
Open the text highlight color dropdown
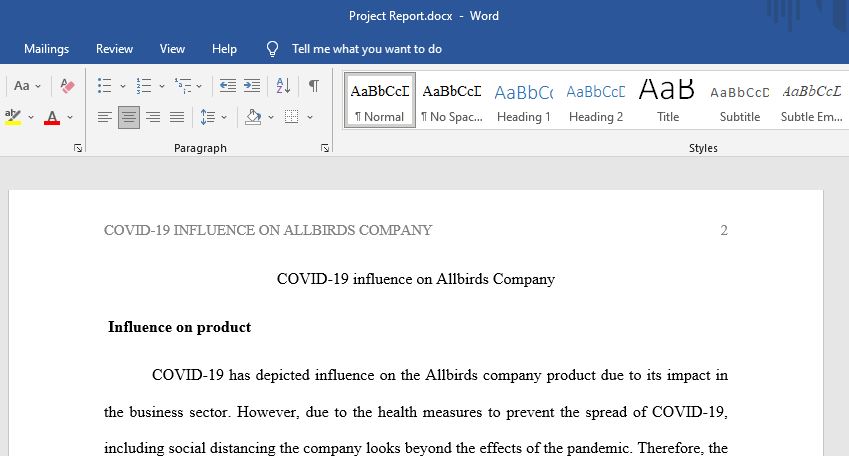[x=31, y=117]
